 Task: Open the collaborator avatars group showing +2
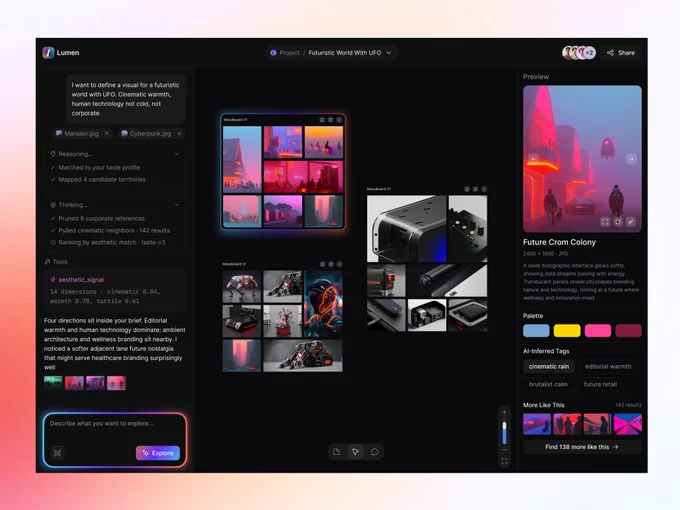579,52
